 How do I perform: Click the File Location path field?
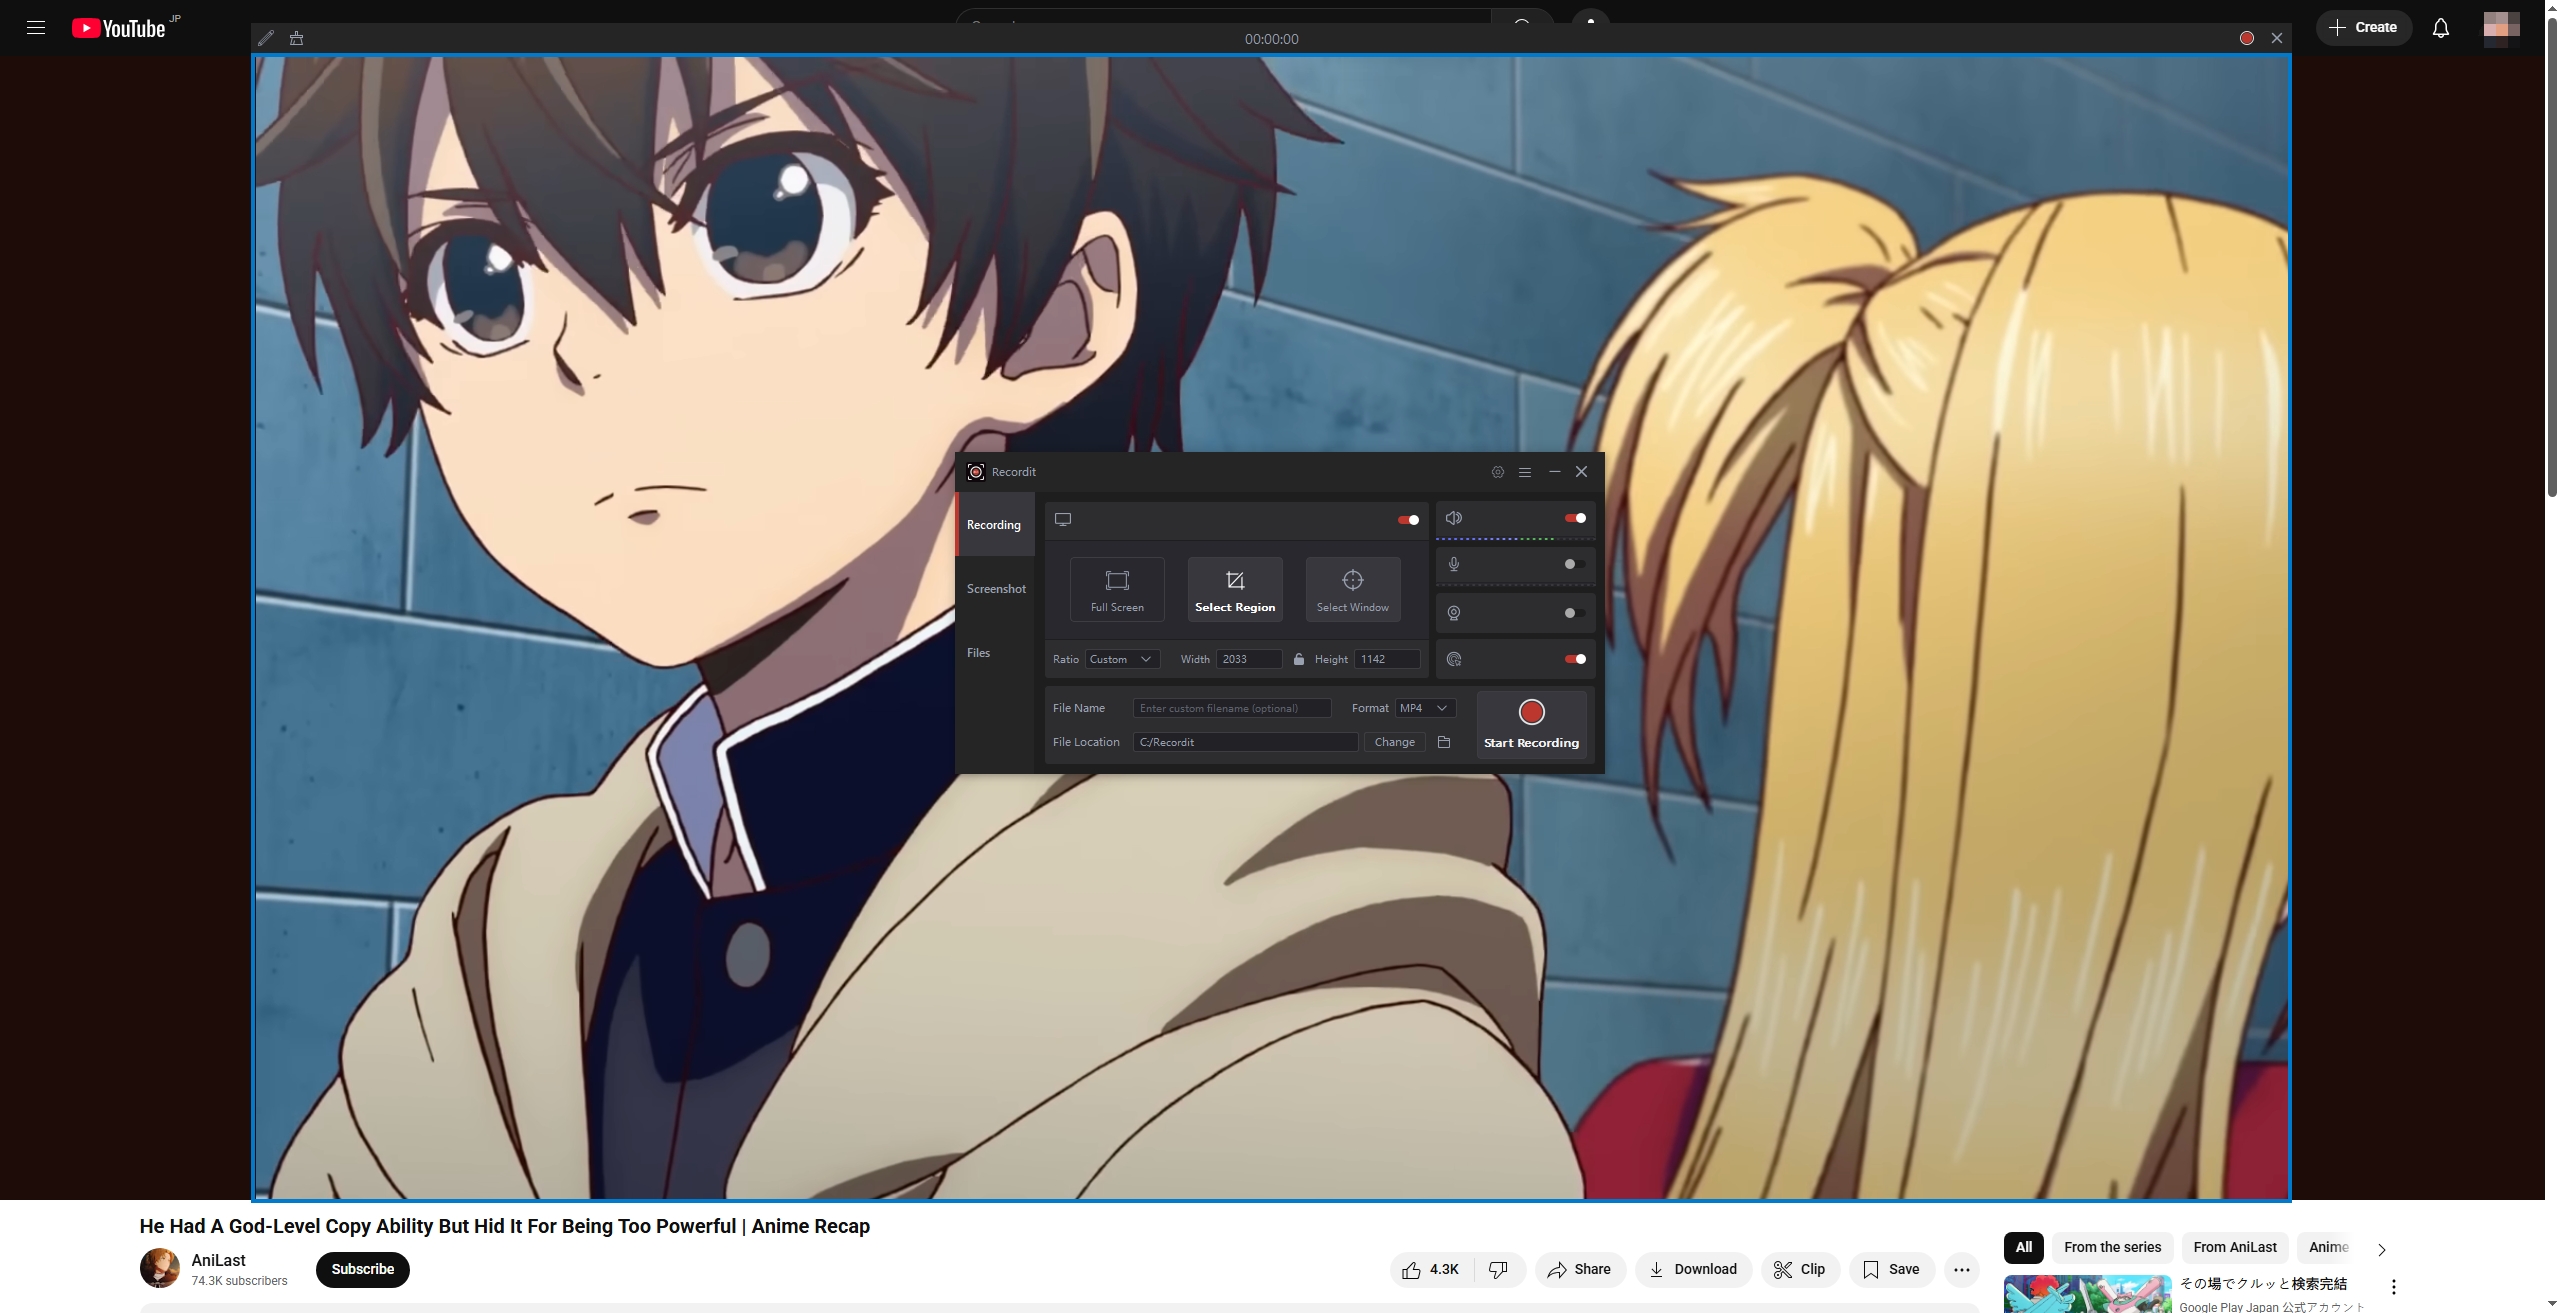[x=1246, y=742]
